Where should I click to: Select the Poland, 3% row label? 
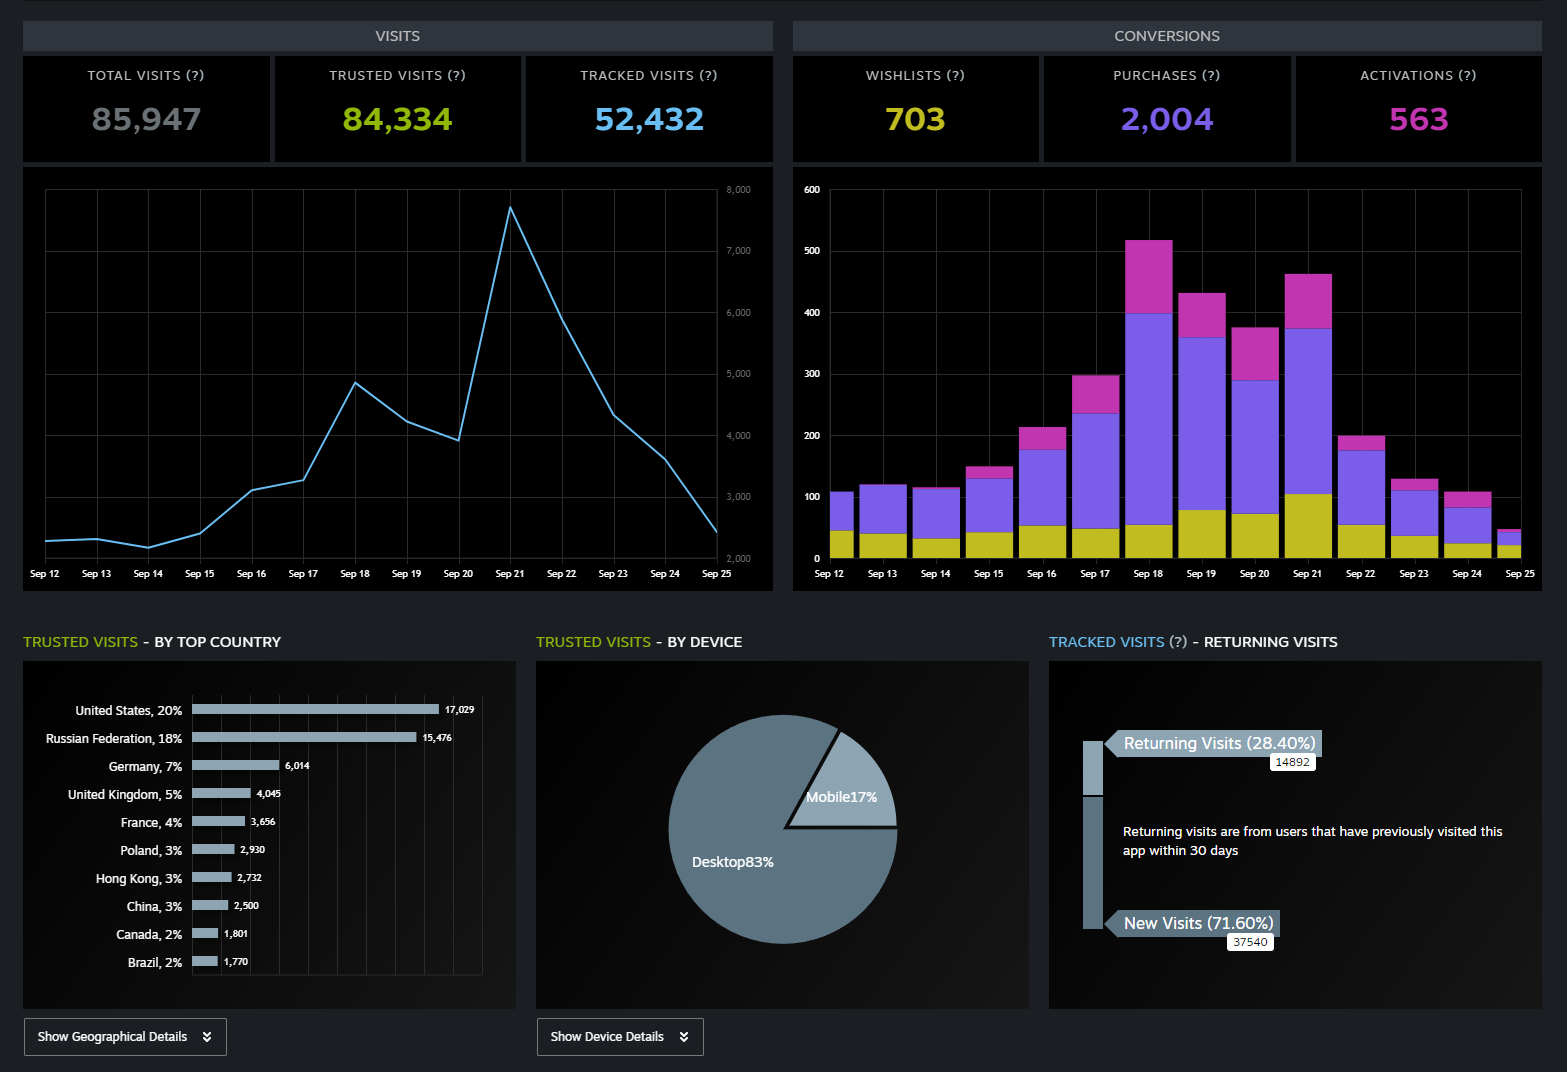tap(151, 851)
